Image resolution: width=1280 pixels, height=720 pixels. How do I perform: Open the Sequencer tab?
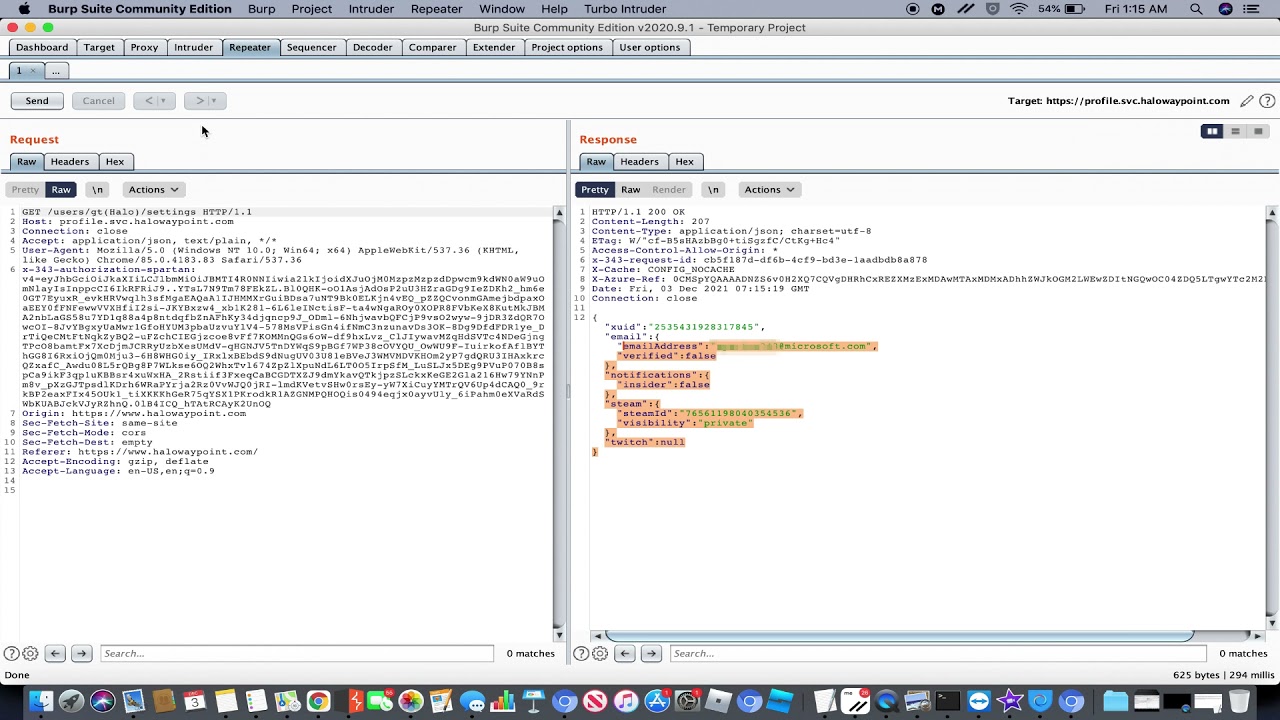tap(311, 48)
